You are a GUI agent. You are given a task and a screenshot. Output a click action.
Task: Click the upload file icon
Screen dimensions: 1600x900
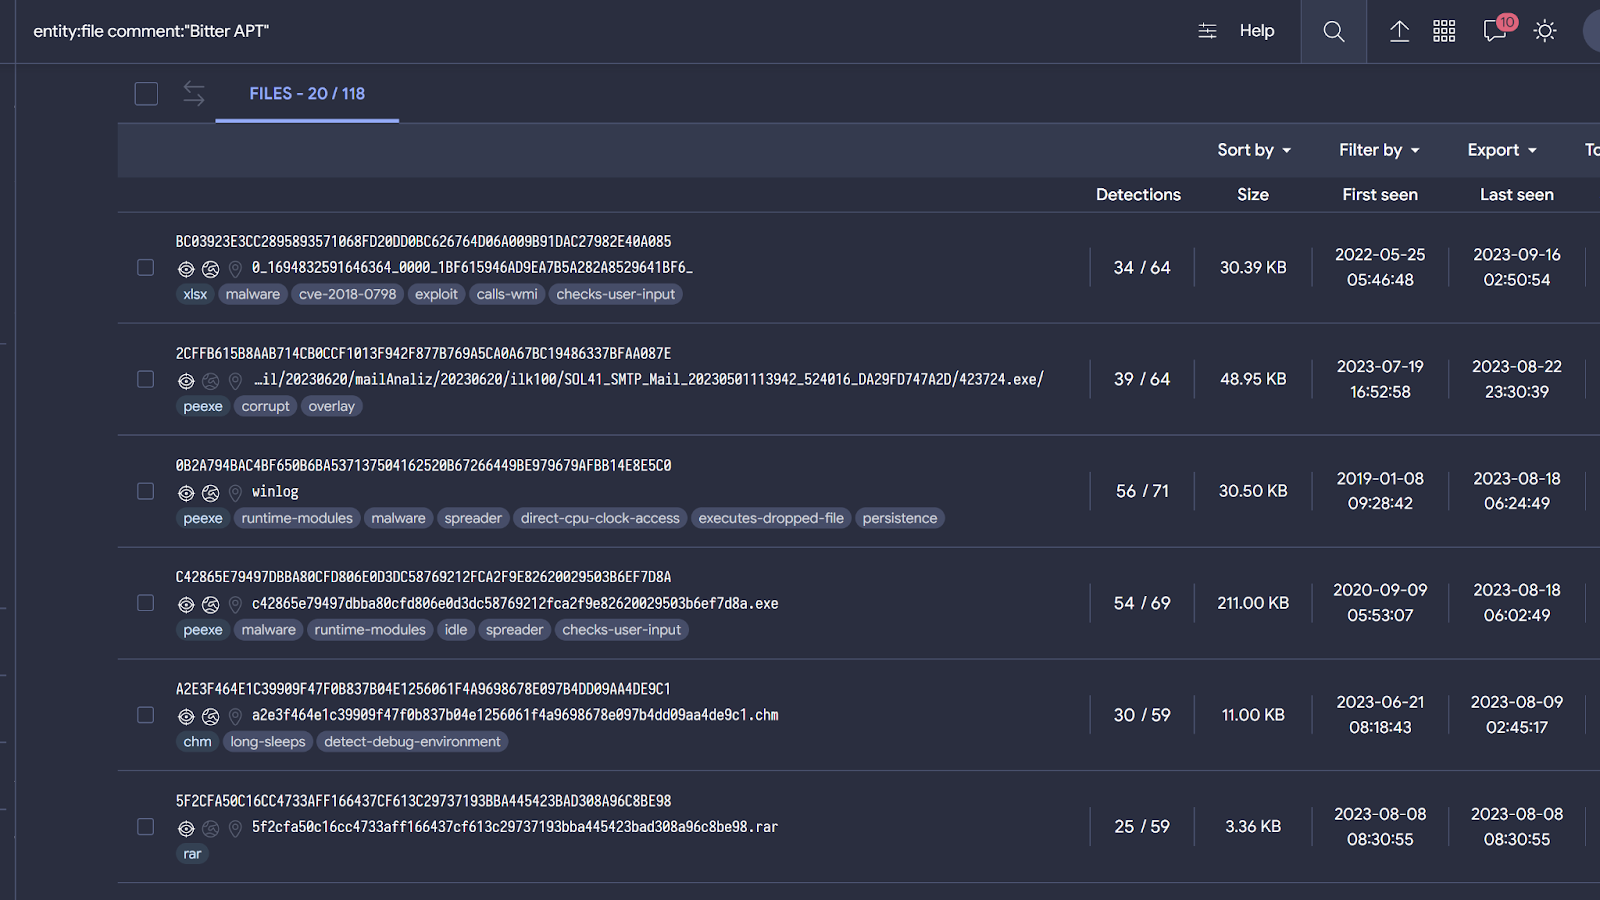(x=1399, y=31)
